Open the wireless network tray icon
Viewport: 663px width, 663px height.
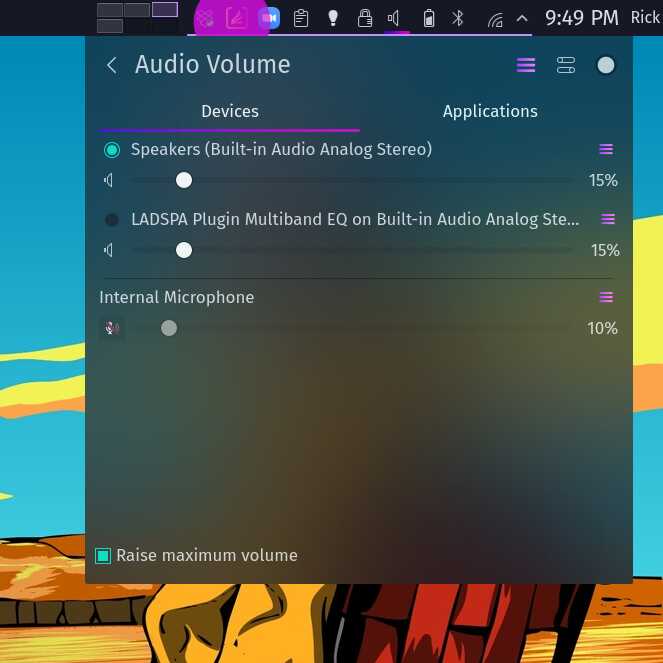pyautogui.click(x=495, y=19)
